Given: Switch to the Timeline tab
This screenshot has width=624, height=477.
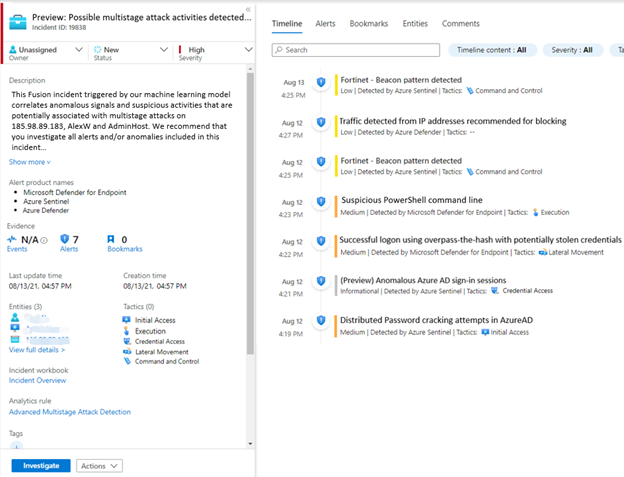Looking at the screenshot, I should point(287,24).
